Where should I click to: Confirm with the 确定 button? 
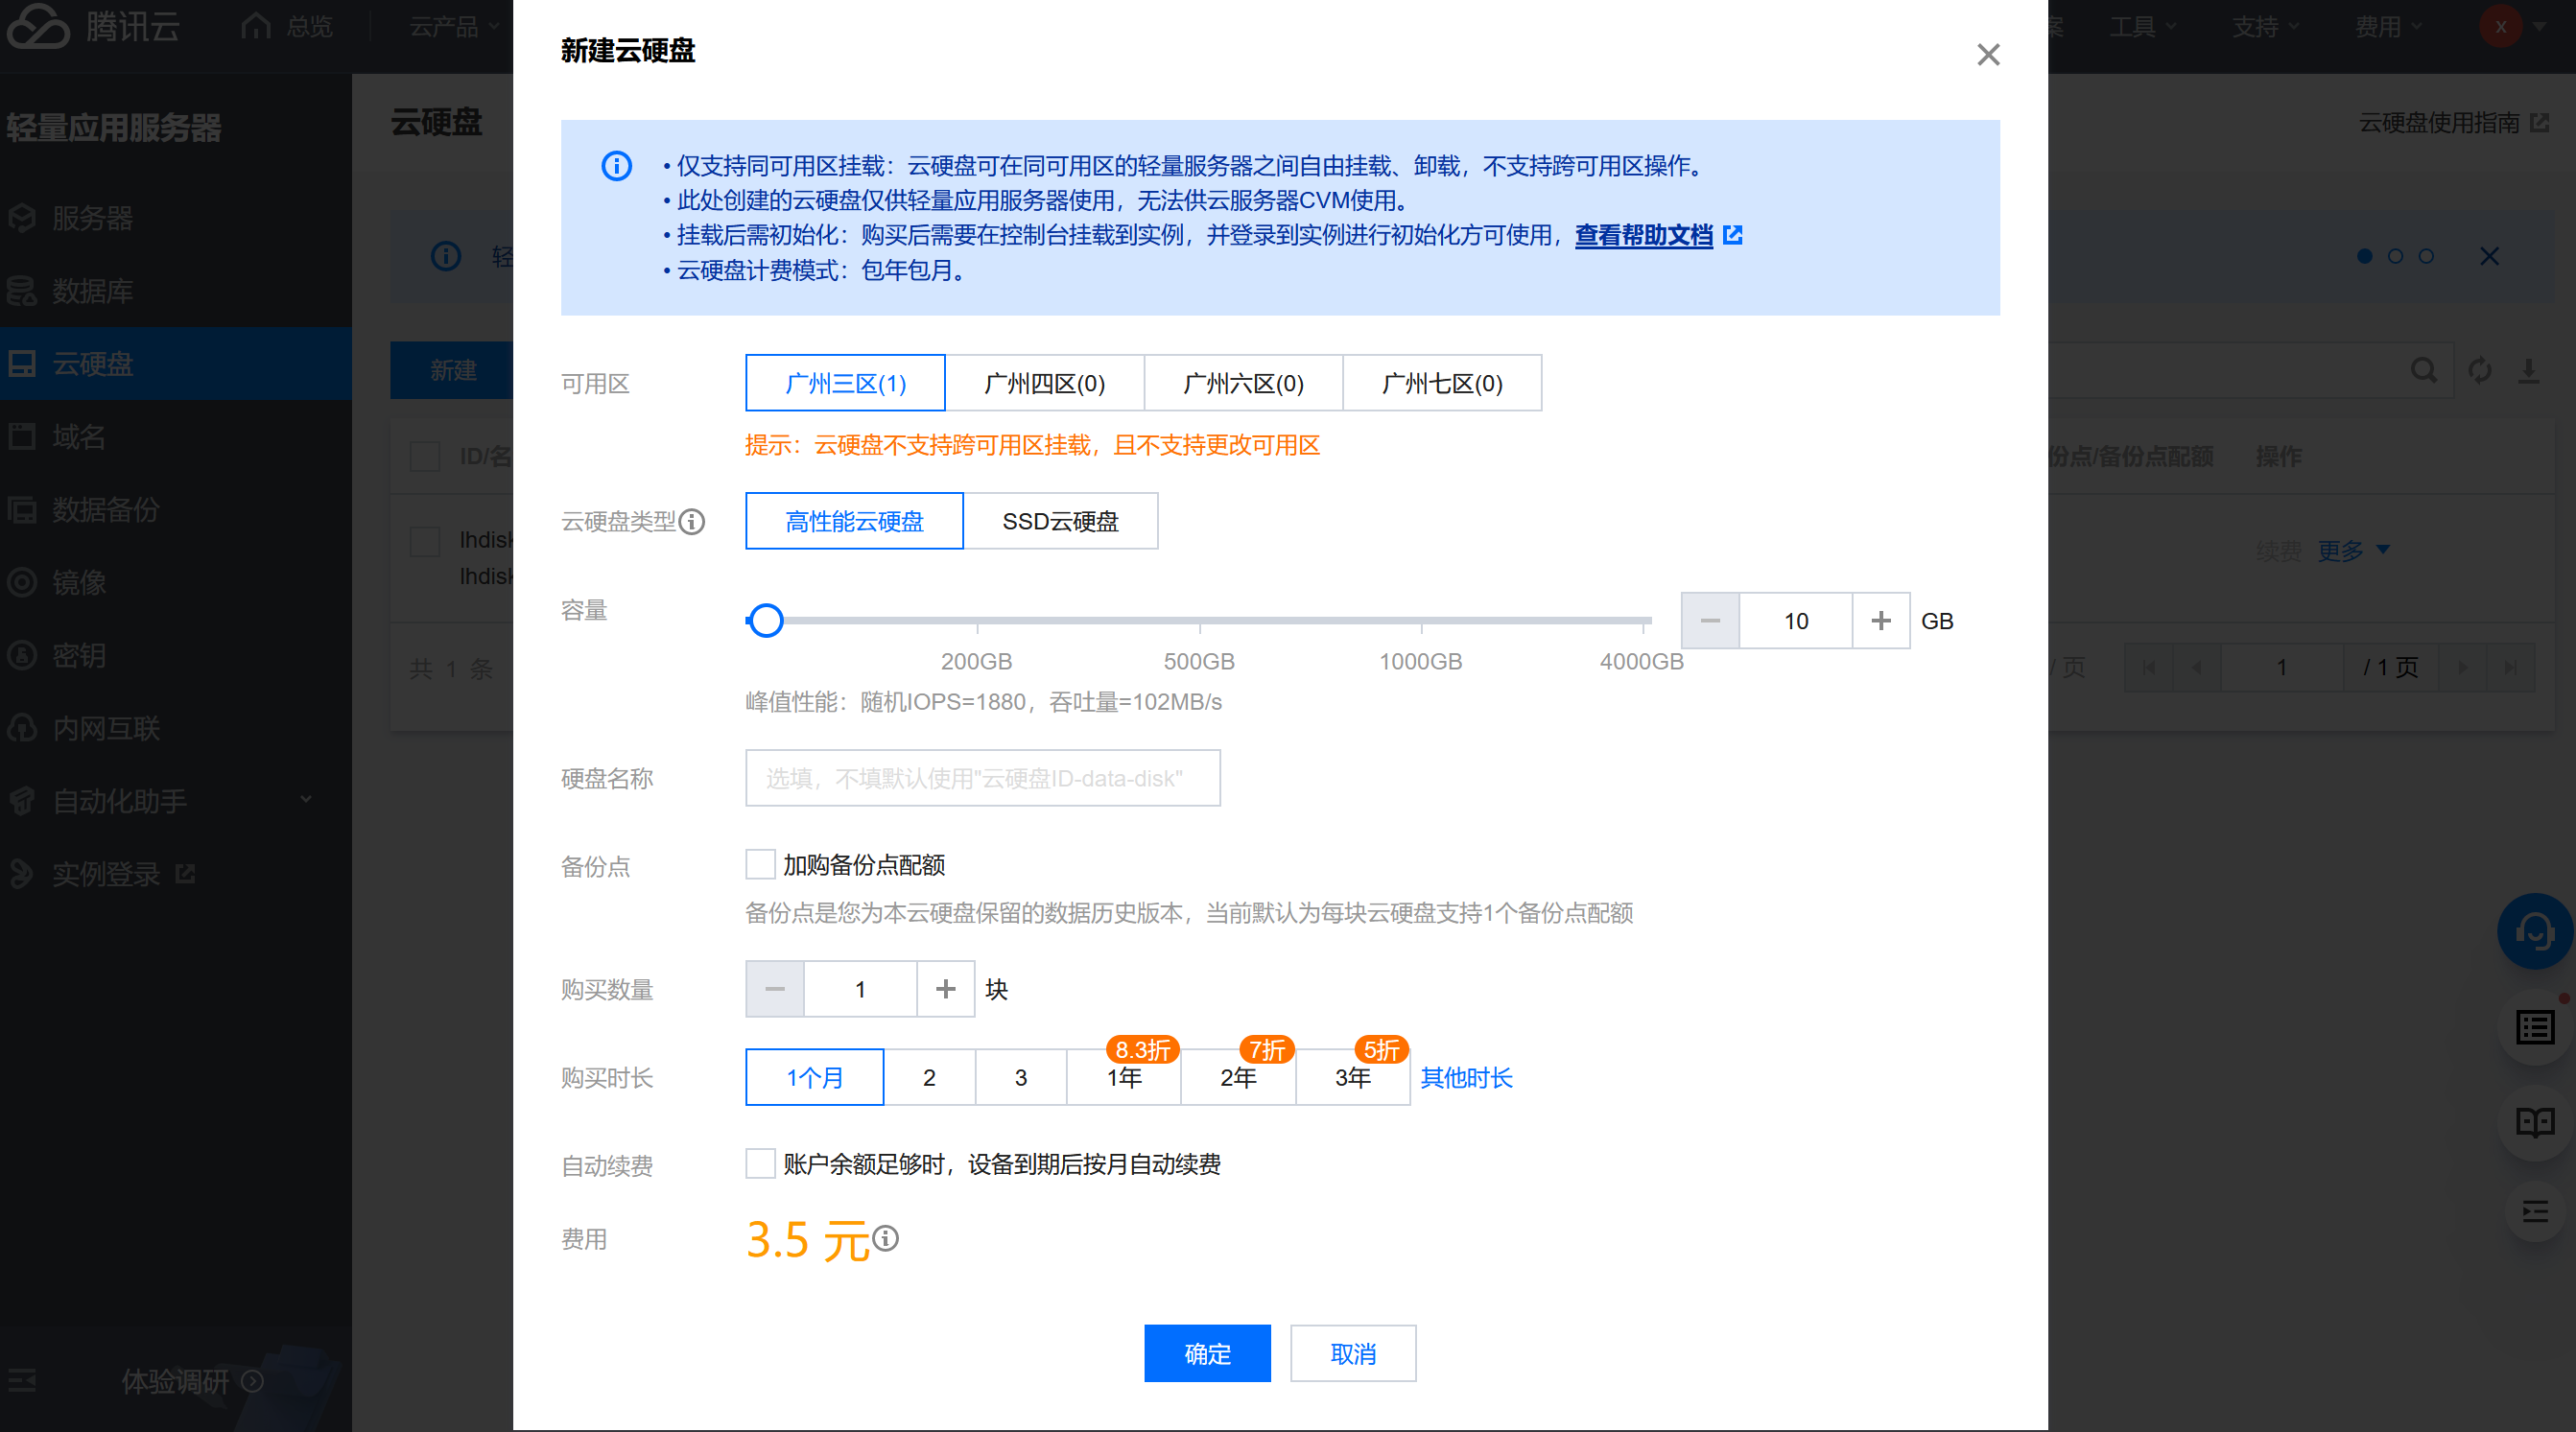[x=1207, y=1353]
